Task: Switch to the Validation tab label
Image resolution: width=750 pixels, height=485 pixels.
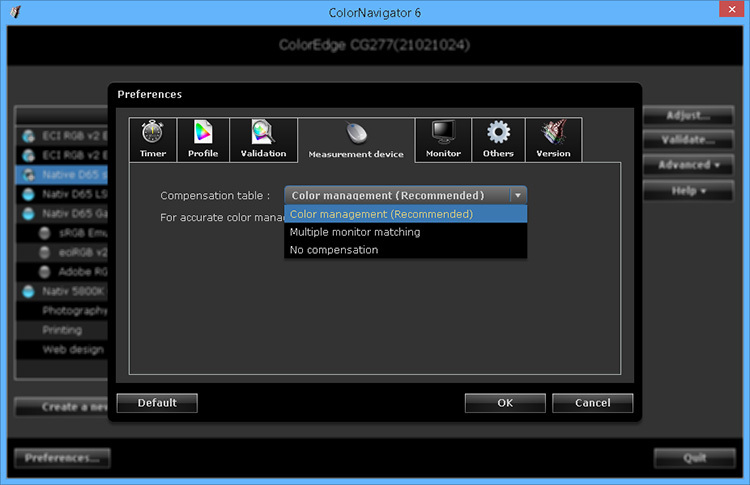Action: [x=263, y=154]
